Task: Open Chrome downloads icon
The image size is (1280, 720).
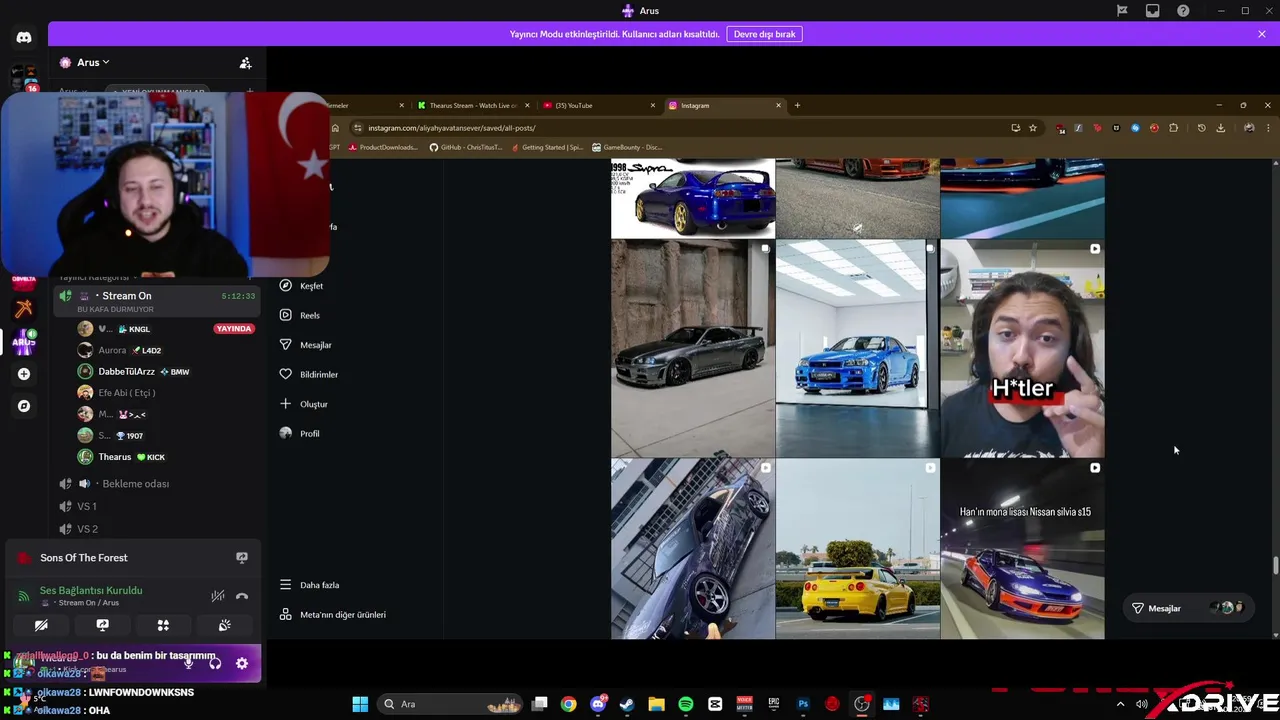Action: 1221,128
